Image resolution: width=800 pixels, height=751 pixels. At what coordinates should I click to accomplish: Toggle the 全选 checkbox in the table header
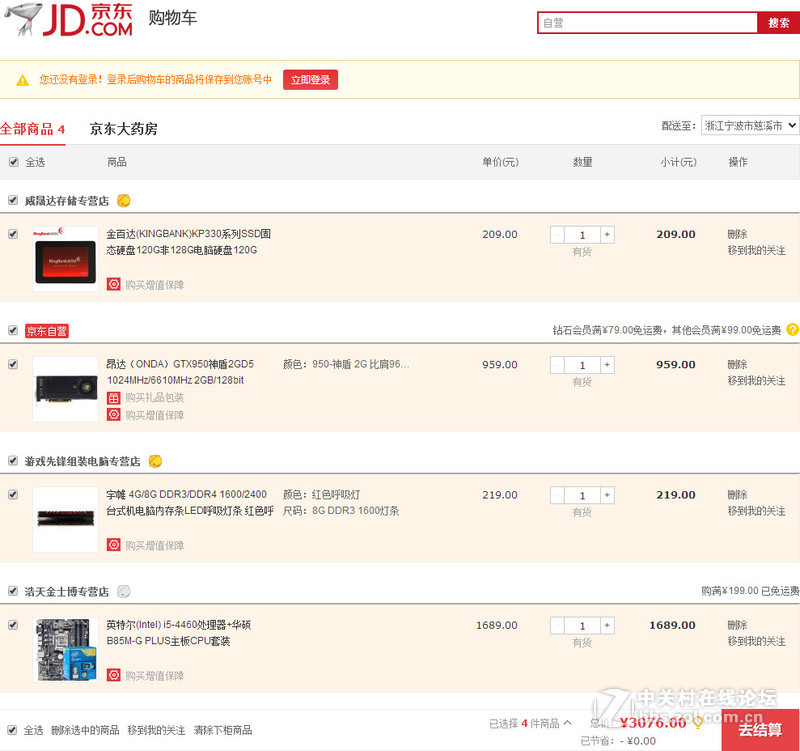14,162
